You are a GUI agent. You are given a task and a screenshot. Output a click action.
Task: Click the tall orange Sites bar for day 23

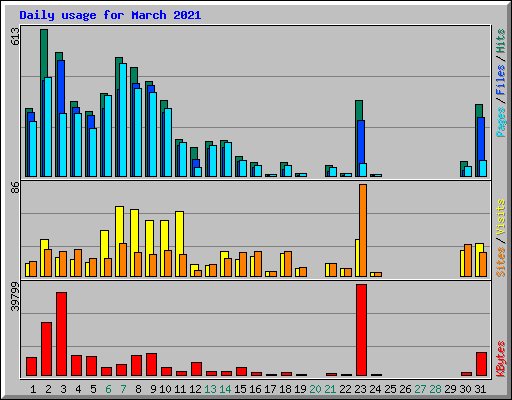click(x=363, y=230)
